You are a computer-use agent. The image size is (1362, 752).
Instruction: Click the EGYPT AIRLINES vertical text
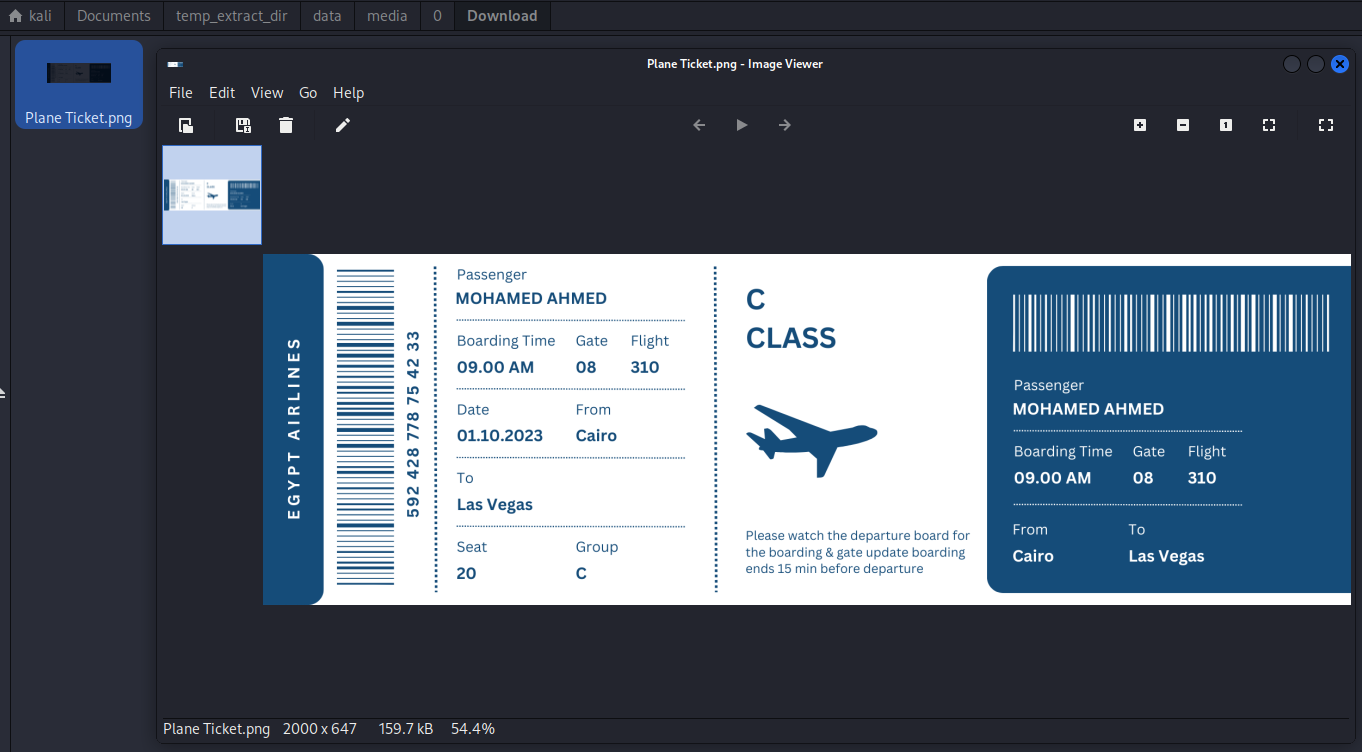click(294, 428)
